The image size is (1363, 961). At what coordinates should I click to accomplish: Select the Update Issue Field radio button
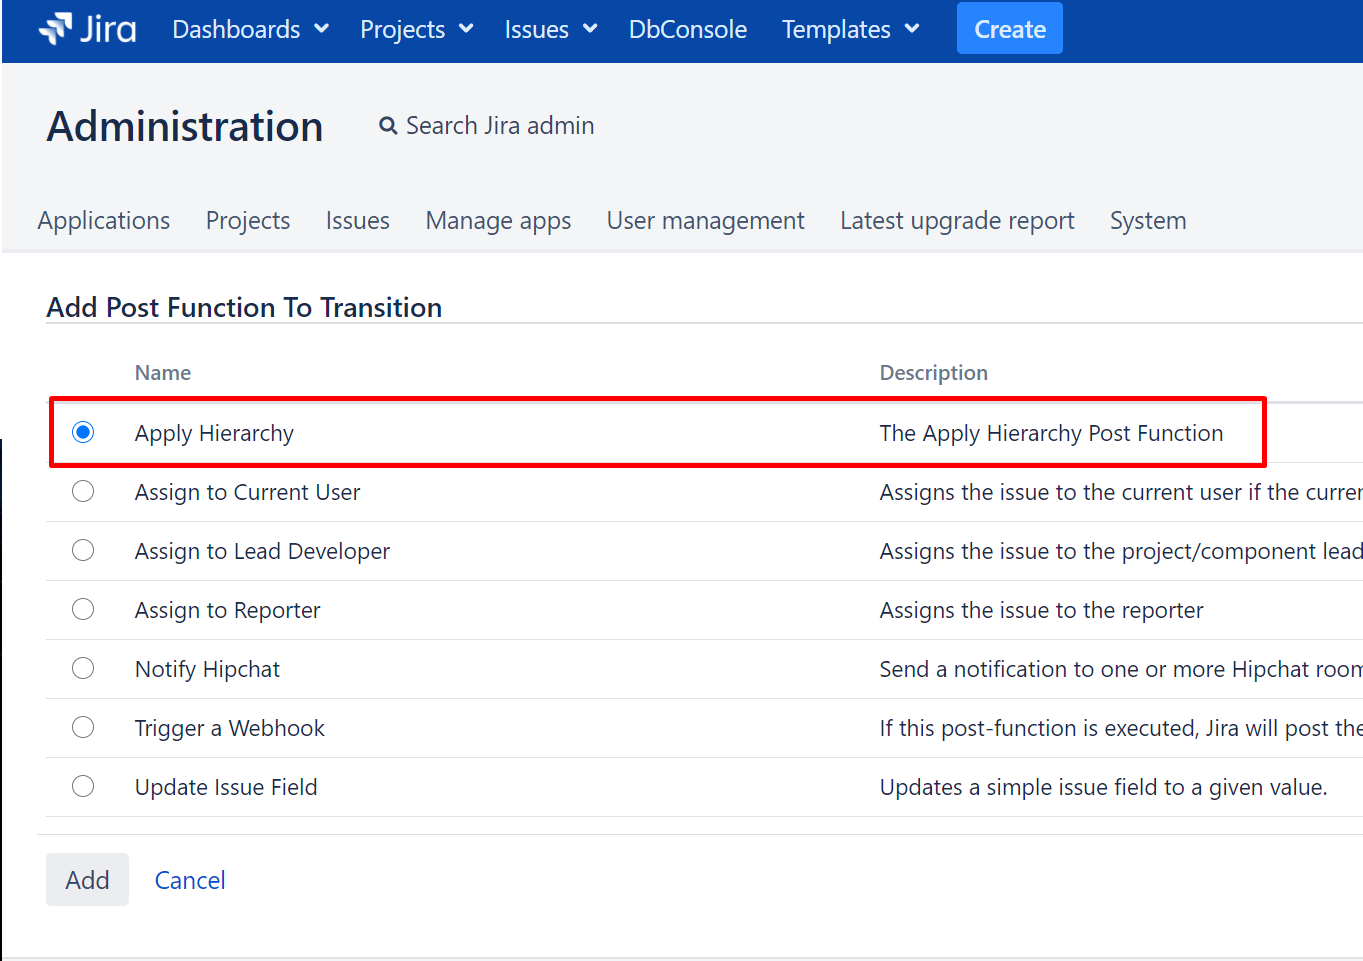[83, 786]
